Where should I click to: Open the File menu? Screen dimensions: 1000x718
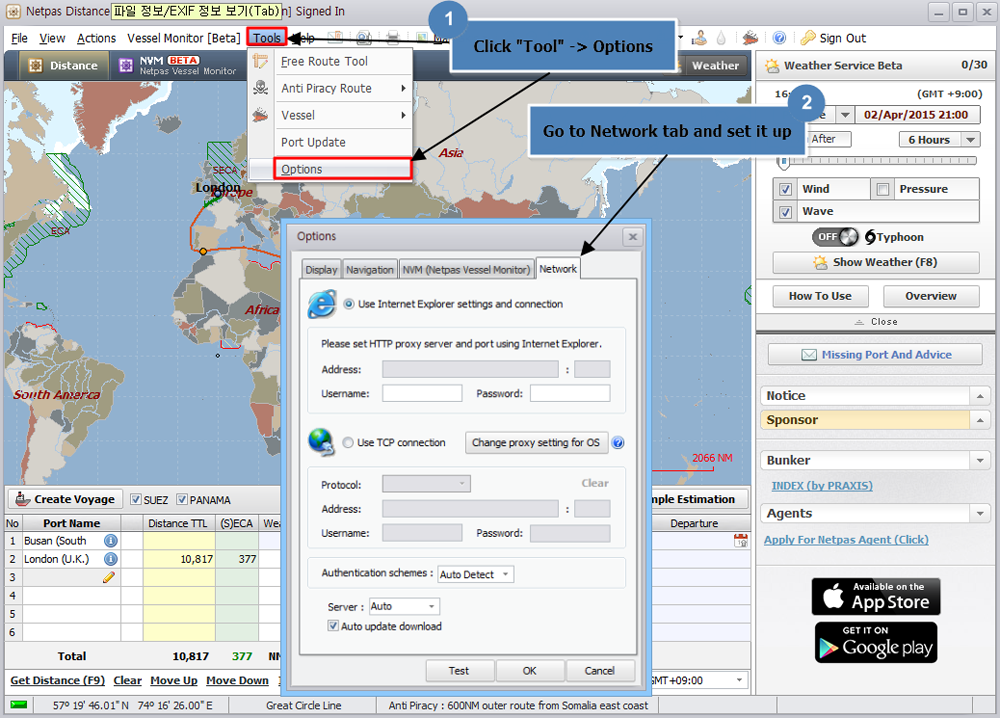(19, 38)
